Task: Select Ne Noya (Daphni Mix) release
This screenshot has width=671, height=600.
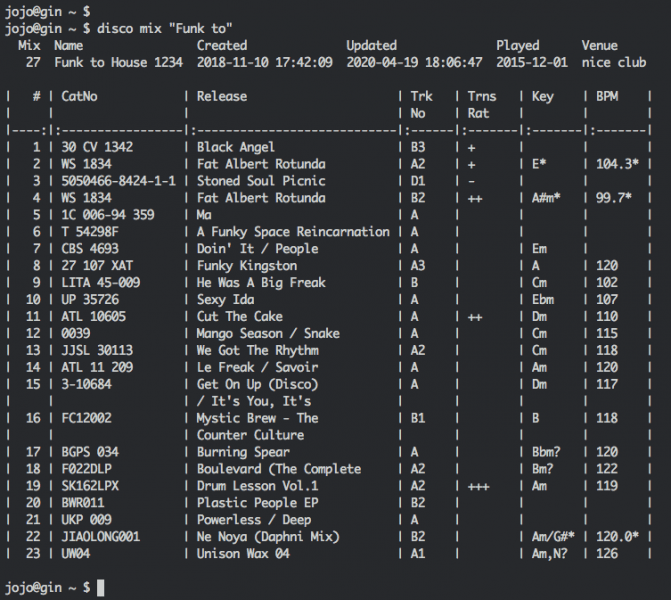Action: point(268,537)
